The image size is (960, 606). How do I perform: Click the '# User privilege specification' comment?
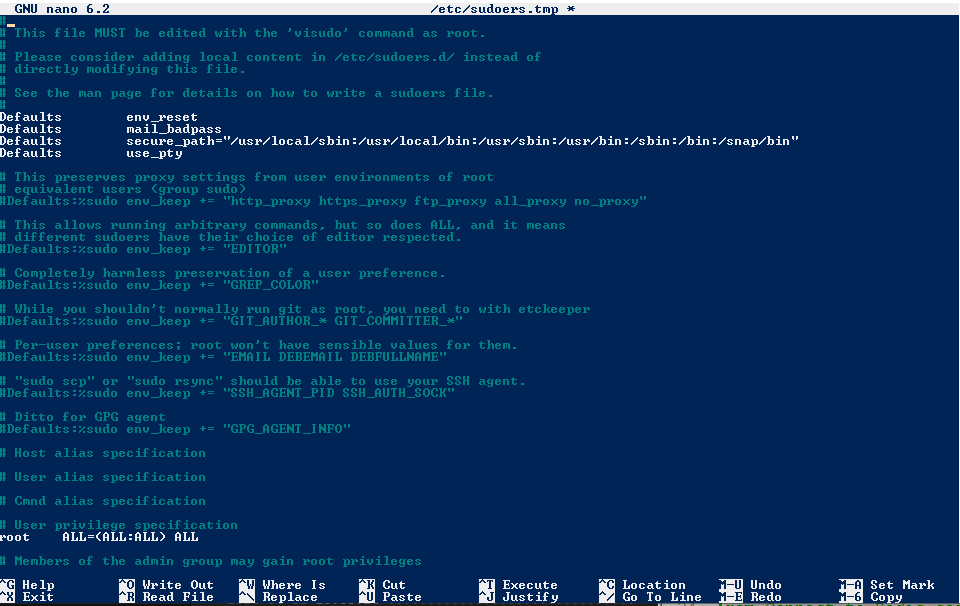tap(119, 525)
